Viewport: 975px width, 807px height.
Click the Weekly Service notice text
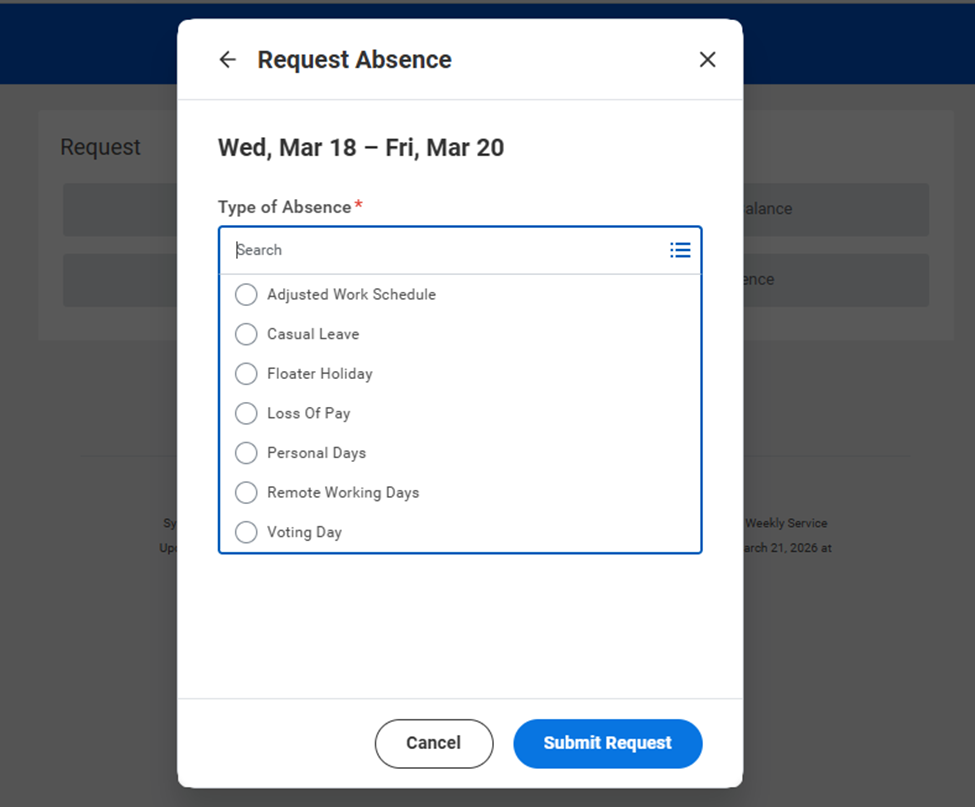[x=786, y=523]
